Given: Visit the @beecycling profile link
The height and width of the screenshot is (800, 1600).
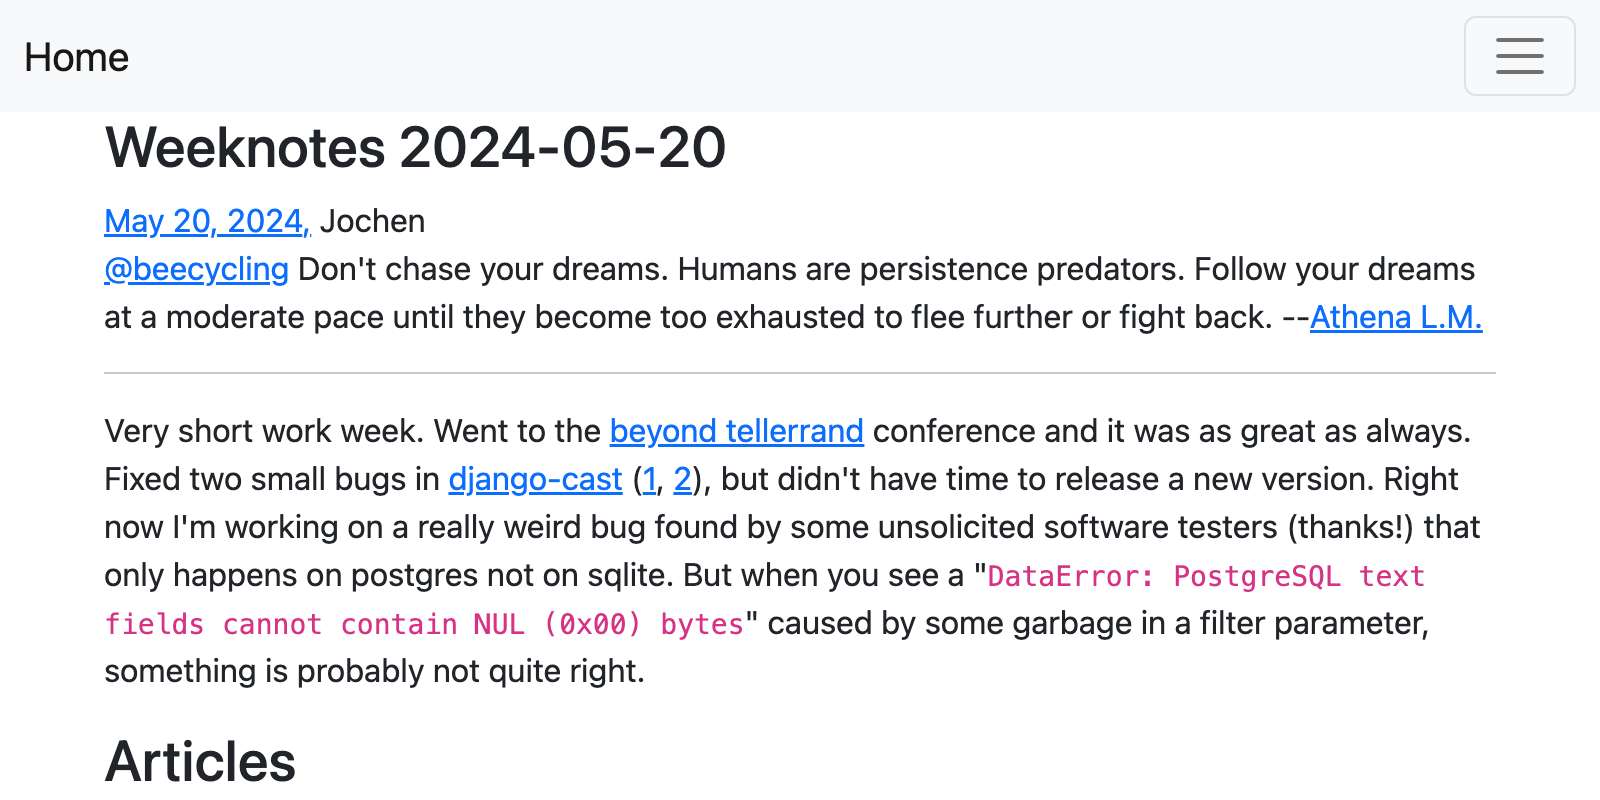Looking at the screenshot, I should click(197, 269).
